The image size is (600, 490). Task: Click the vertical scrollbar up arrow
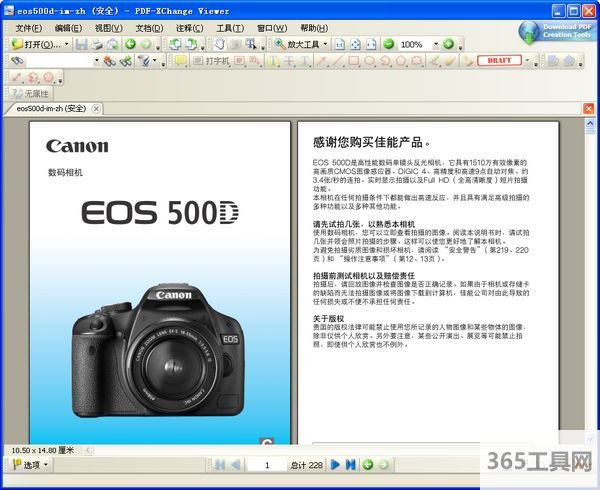[590, 123]
